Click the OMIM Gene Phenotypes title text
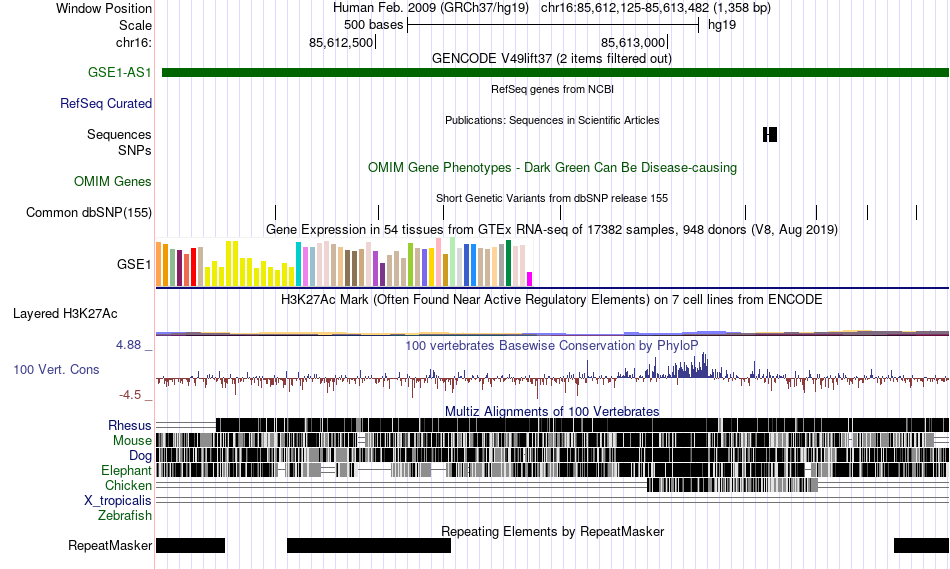Image resolution: width=950 pixels, height=569 pixels. coord(553,168)
